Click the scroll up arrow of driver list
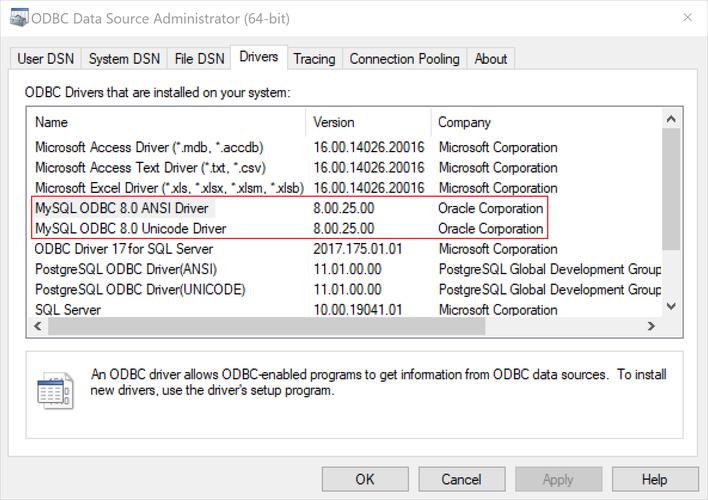 click(671, 119)
